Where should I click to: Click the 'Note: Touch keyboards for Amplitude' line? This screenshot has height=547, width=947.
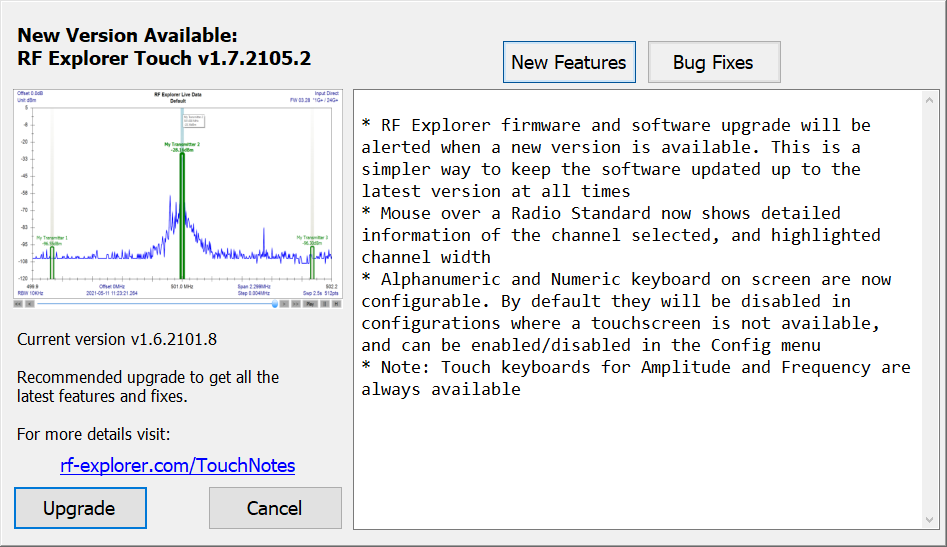(636, 367)
